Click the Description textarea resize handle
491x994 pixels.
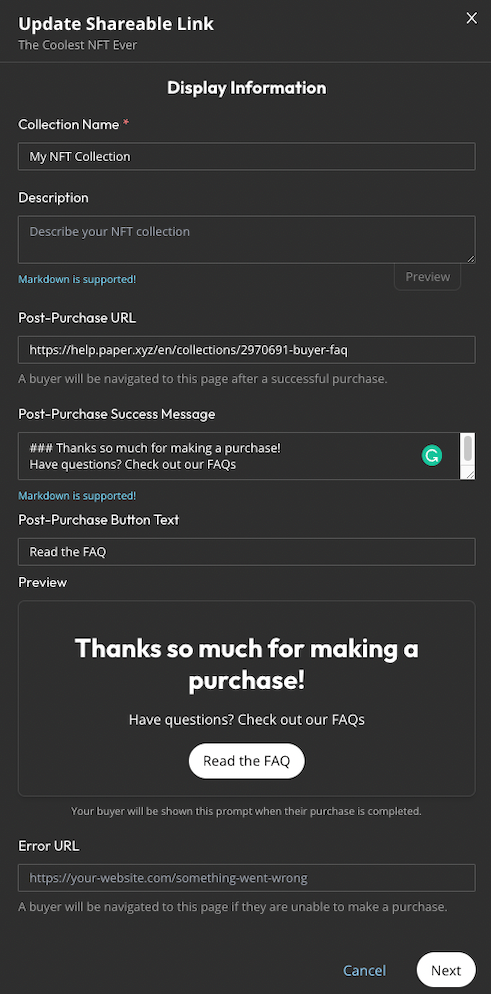pyautogui.click(x=470, y=258)
